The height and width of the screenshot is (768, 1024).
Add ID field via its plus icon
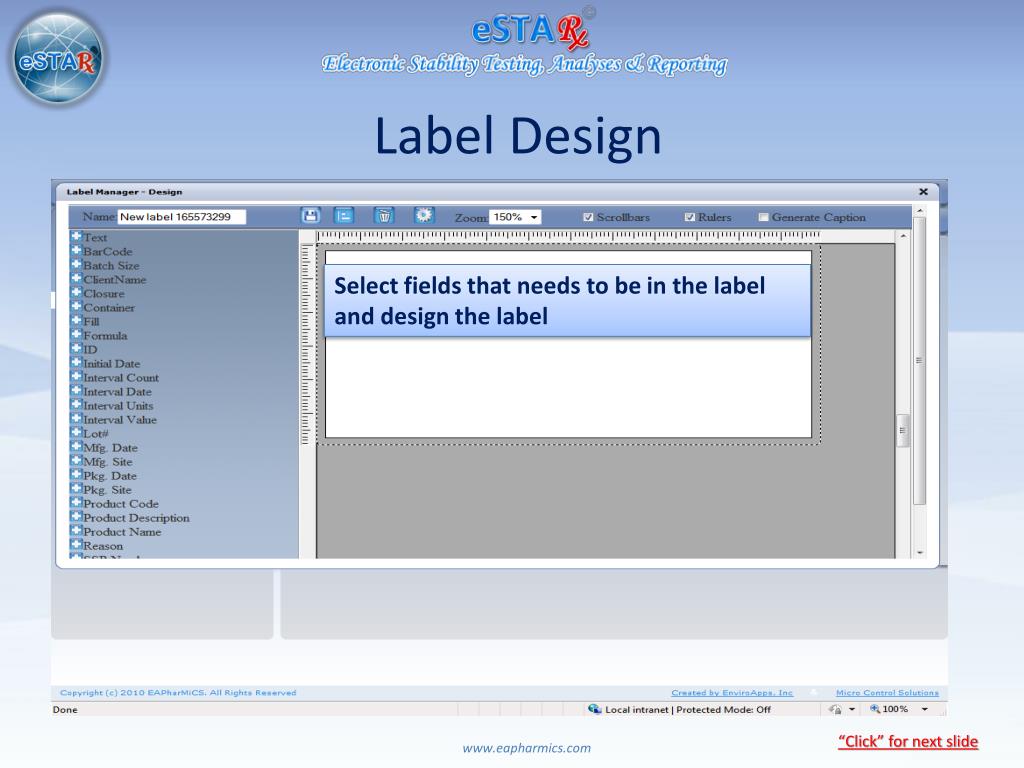tap(76, 349)
